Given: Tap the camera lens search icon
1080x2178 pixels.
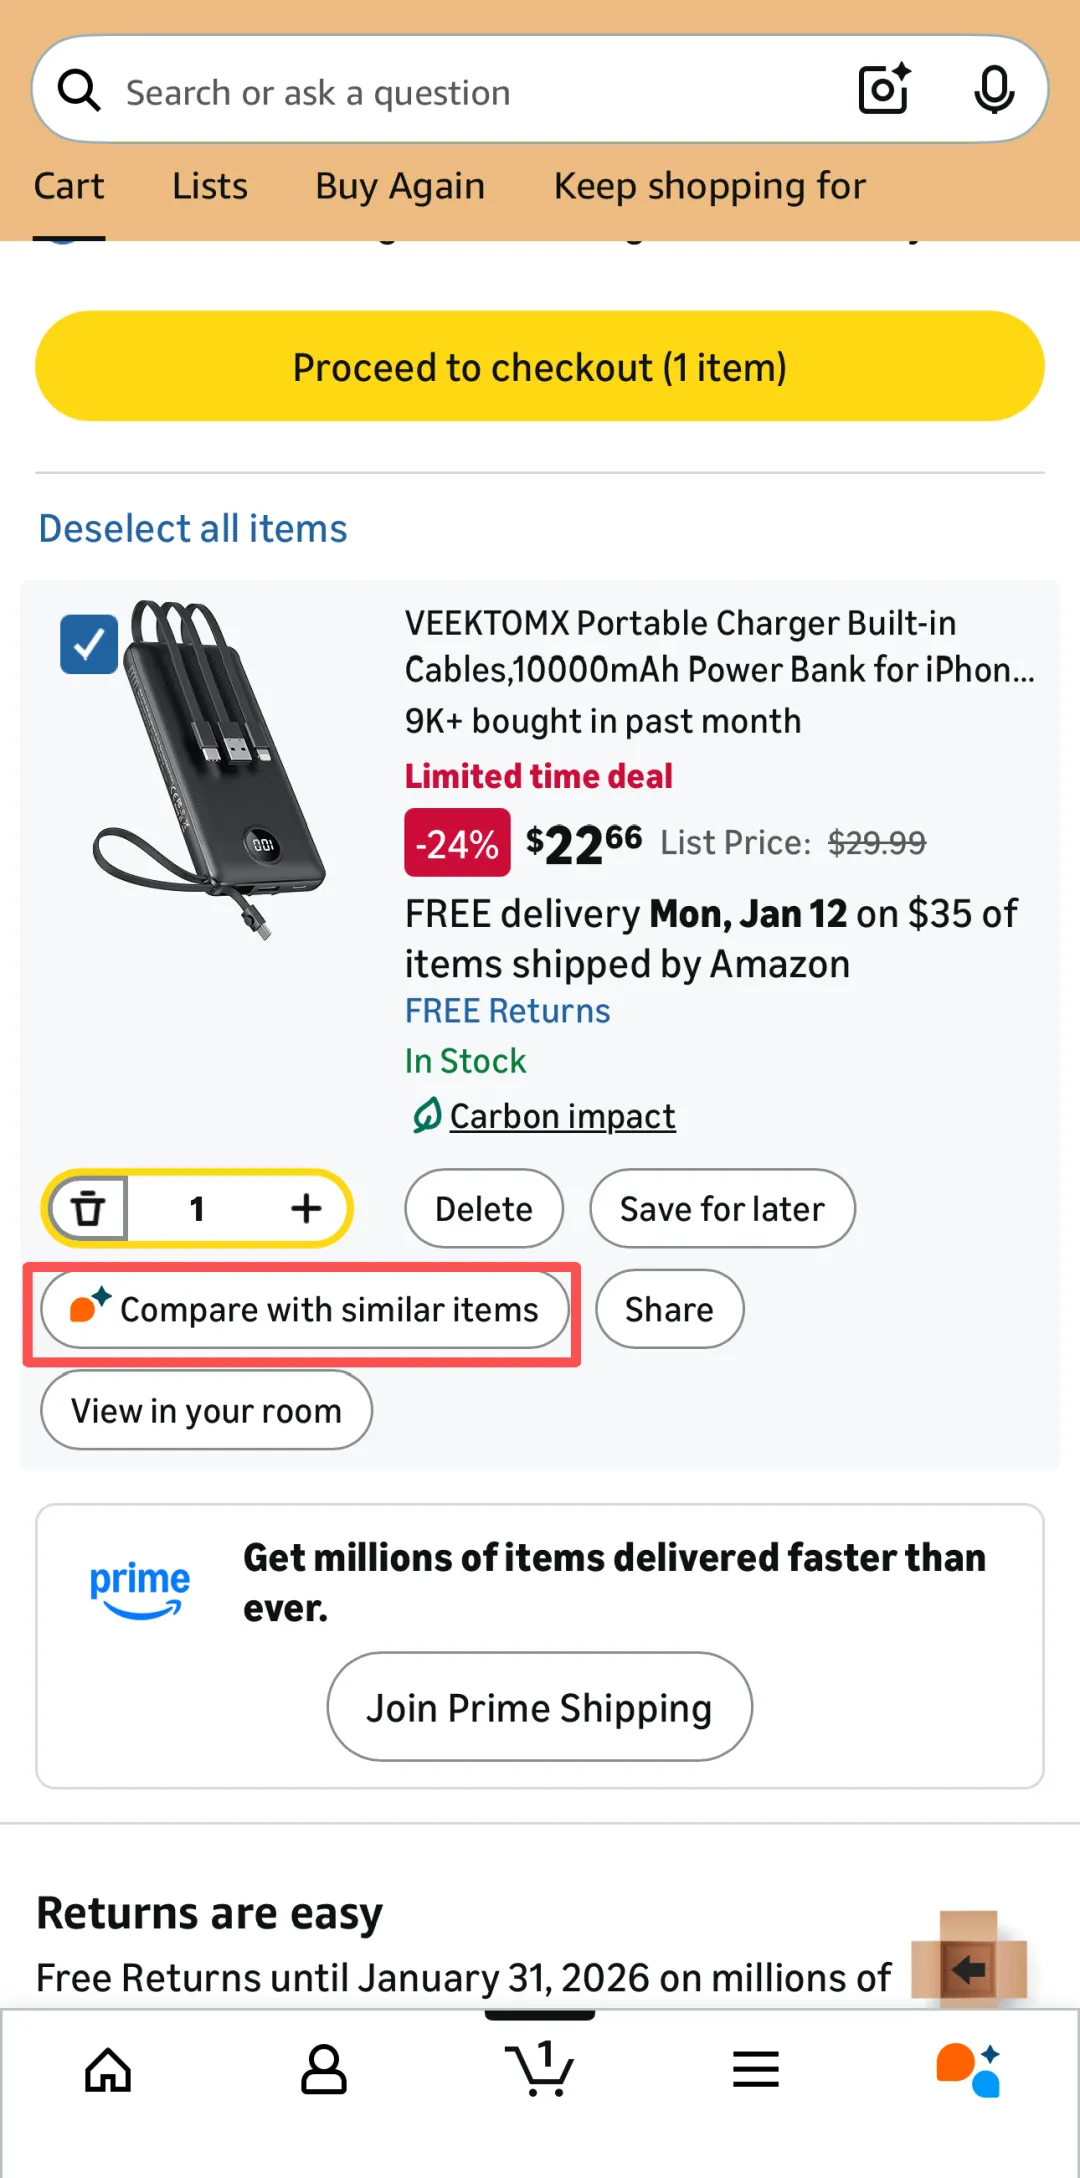Looking at the screenshot, I should (884, 90).
